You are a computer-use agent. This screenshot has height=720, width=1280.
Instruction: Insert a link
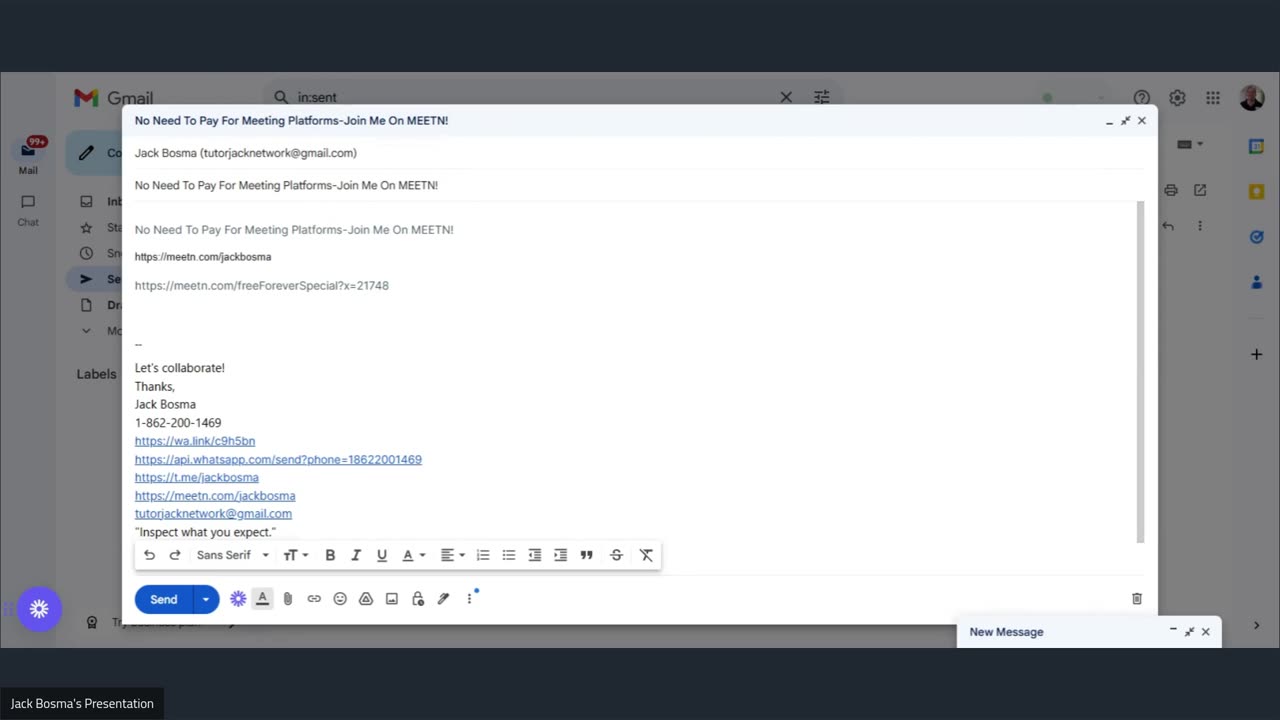[314, 598]
